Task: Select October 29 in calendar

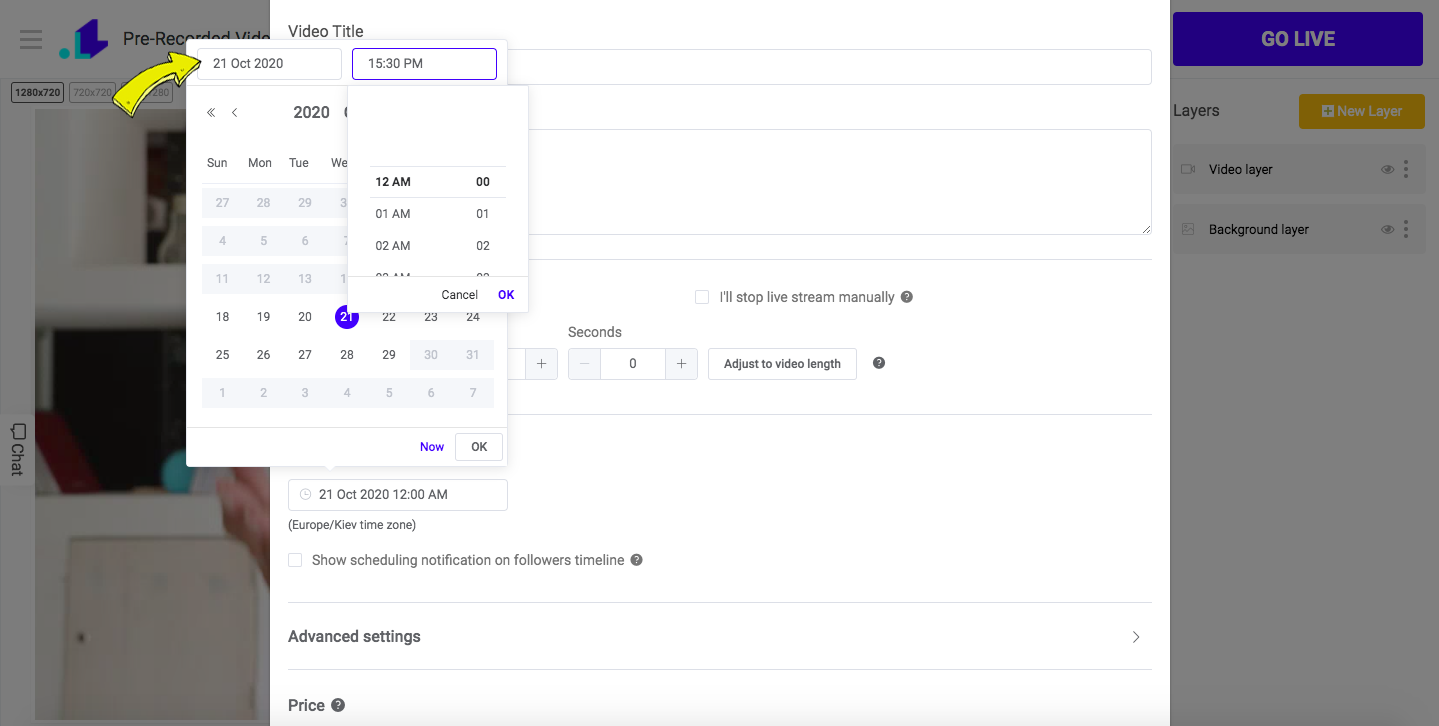Action: [389, 355]
